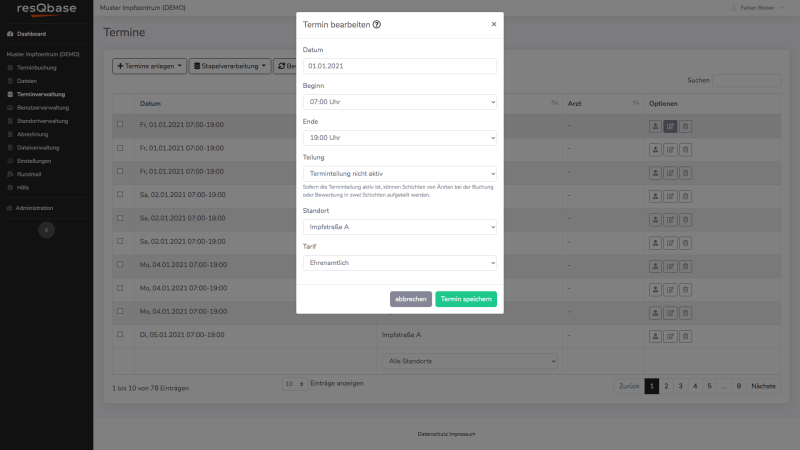Open the Datenschutz link in the footer
Viewport: 800px width, 450px height.
coord(433,434)
